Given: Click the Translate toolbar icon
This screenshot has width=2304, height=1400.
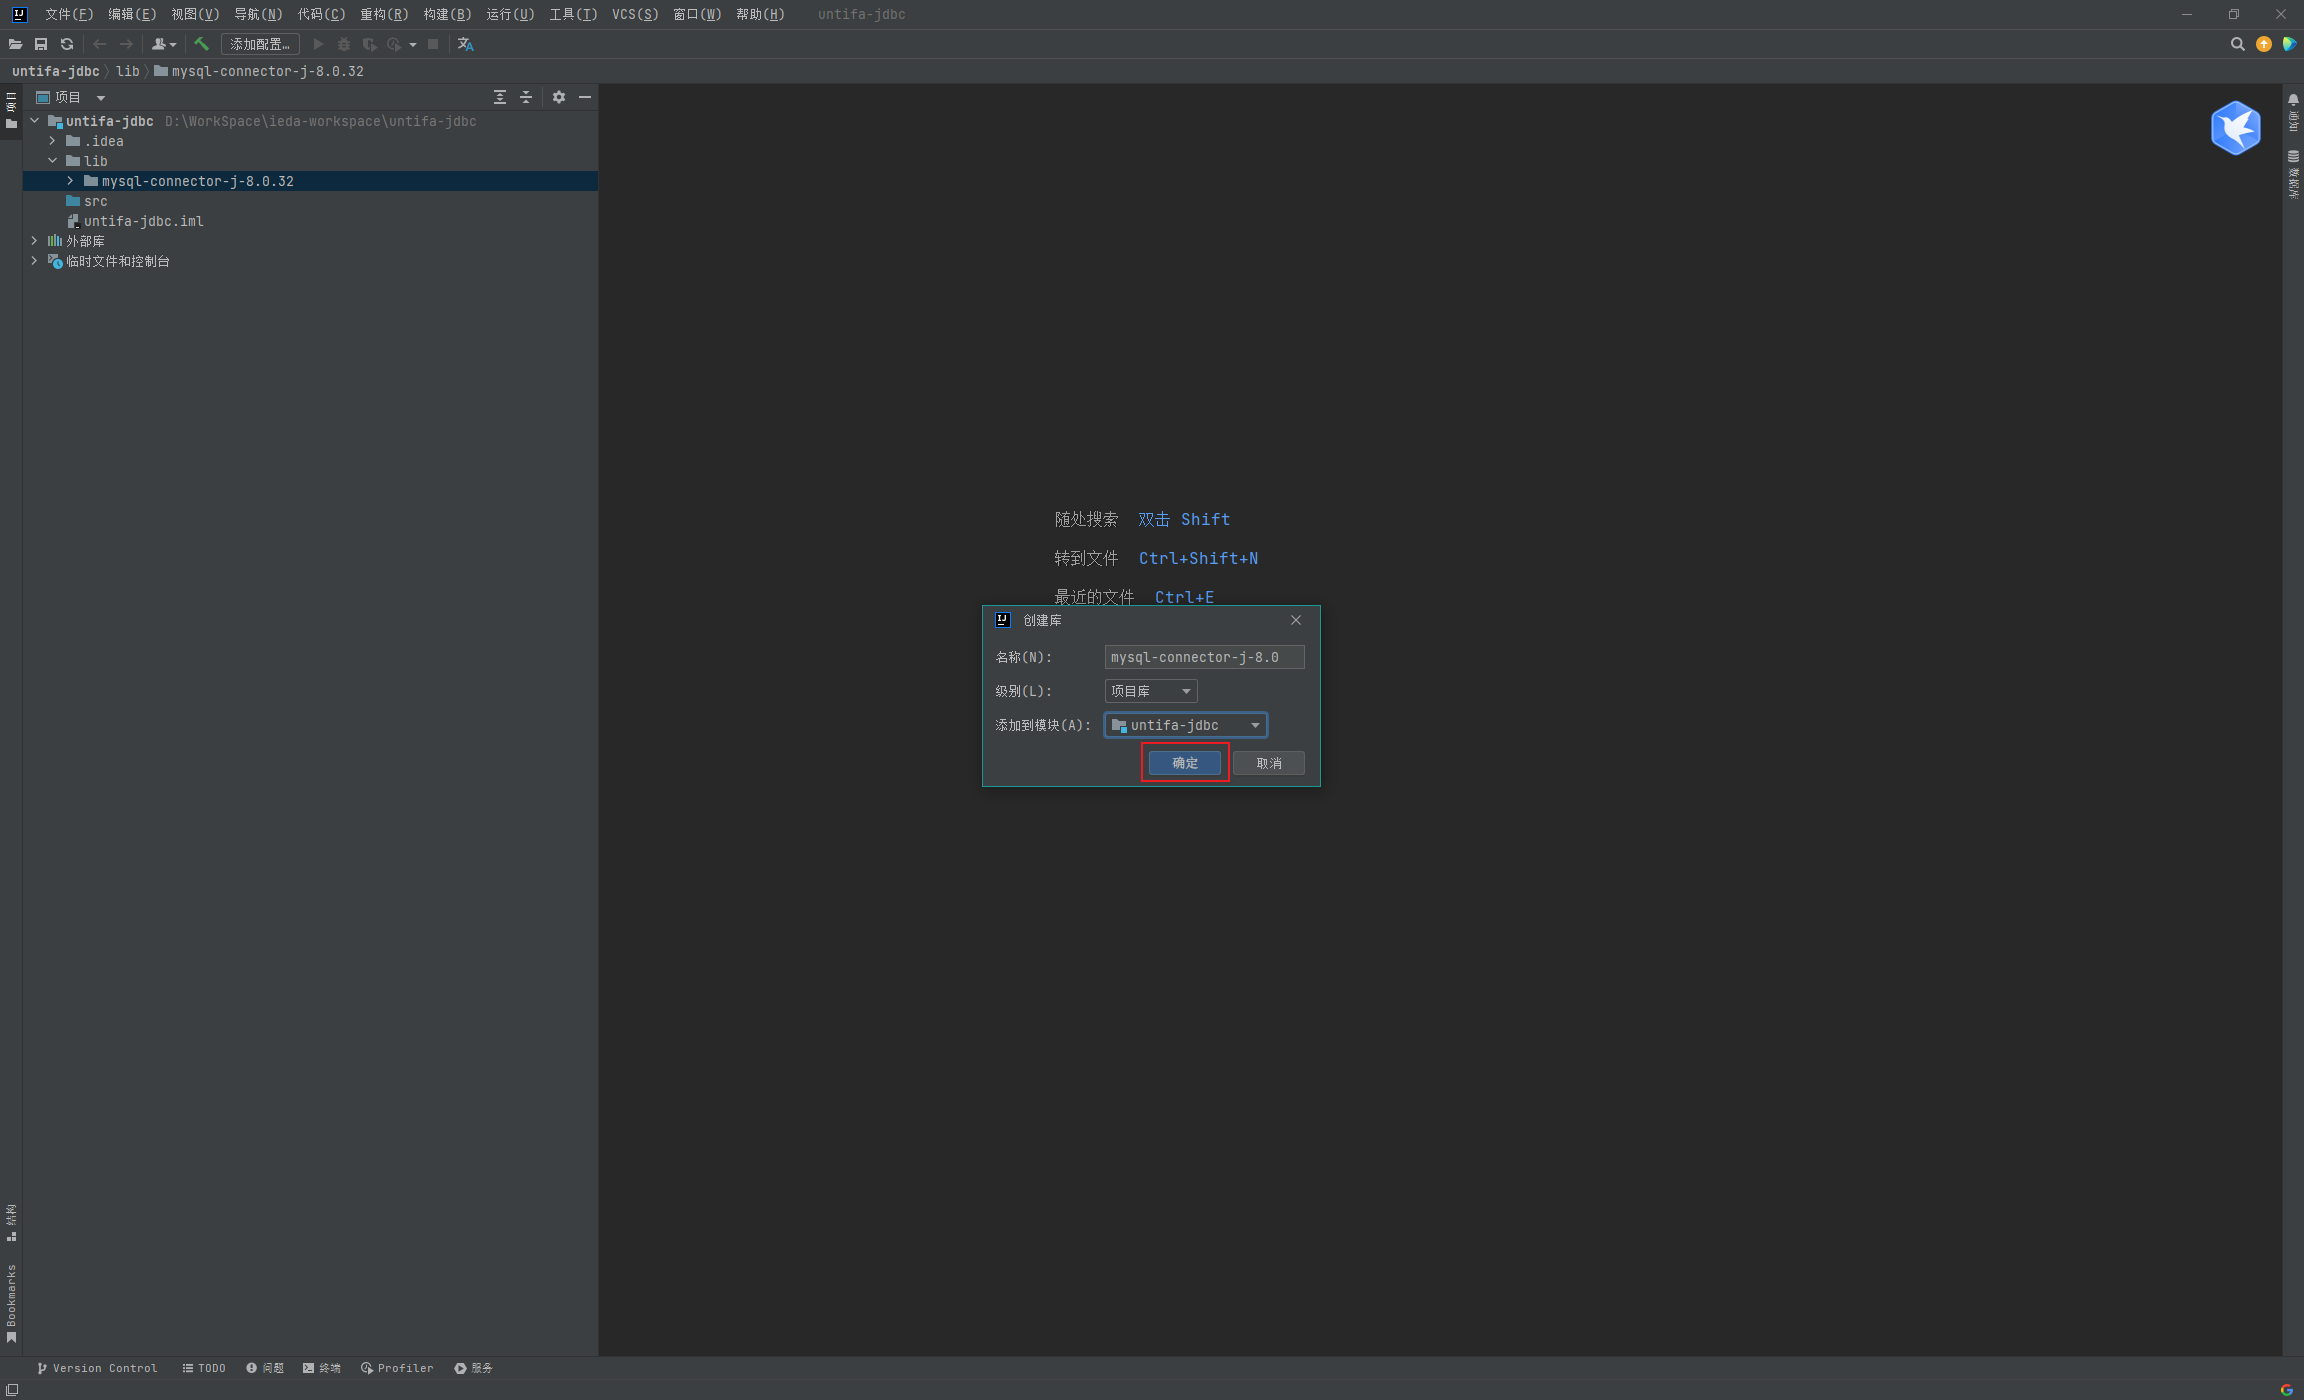Looking at the screenshot, I should pyautogui.click(x=465, y=44).
